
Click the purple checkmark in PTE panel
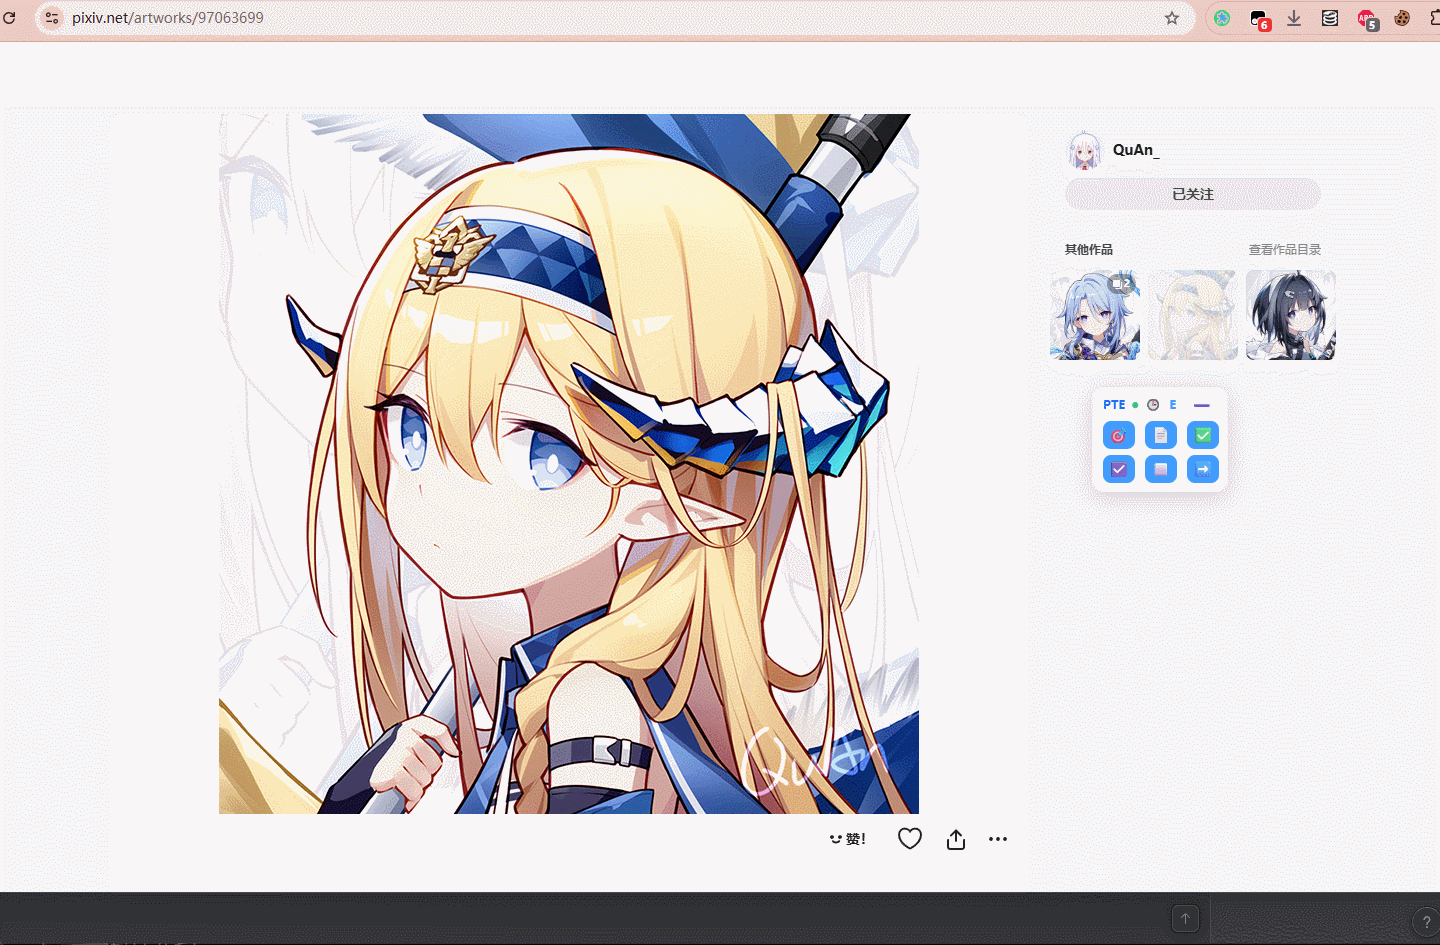coord(1118,469)
